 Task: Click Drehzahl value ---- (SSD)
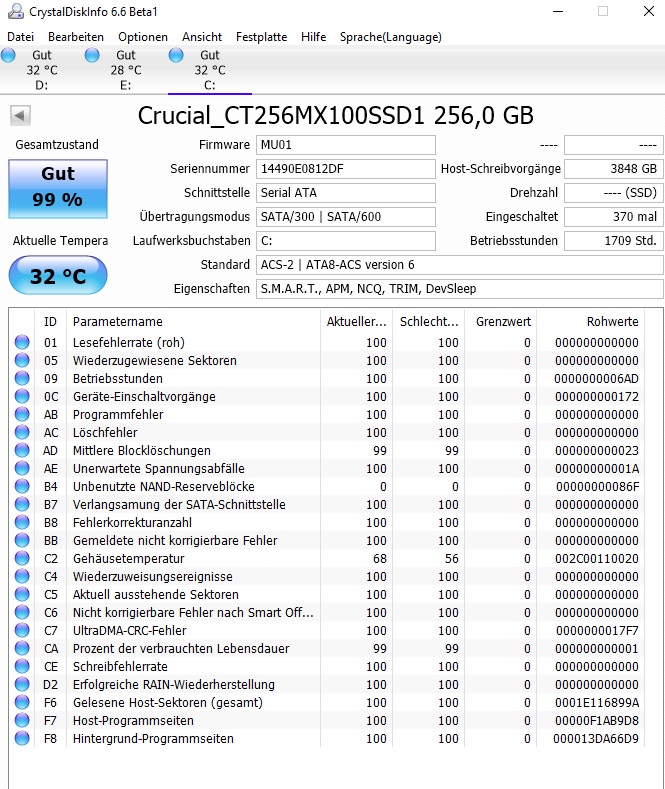click(614, 193)
